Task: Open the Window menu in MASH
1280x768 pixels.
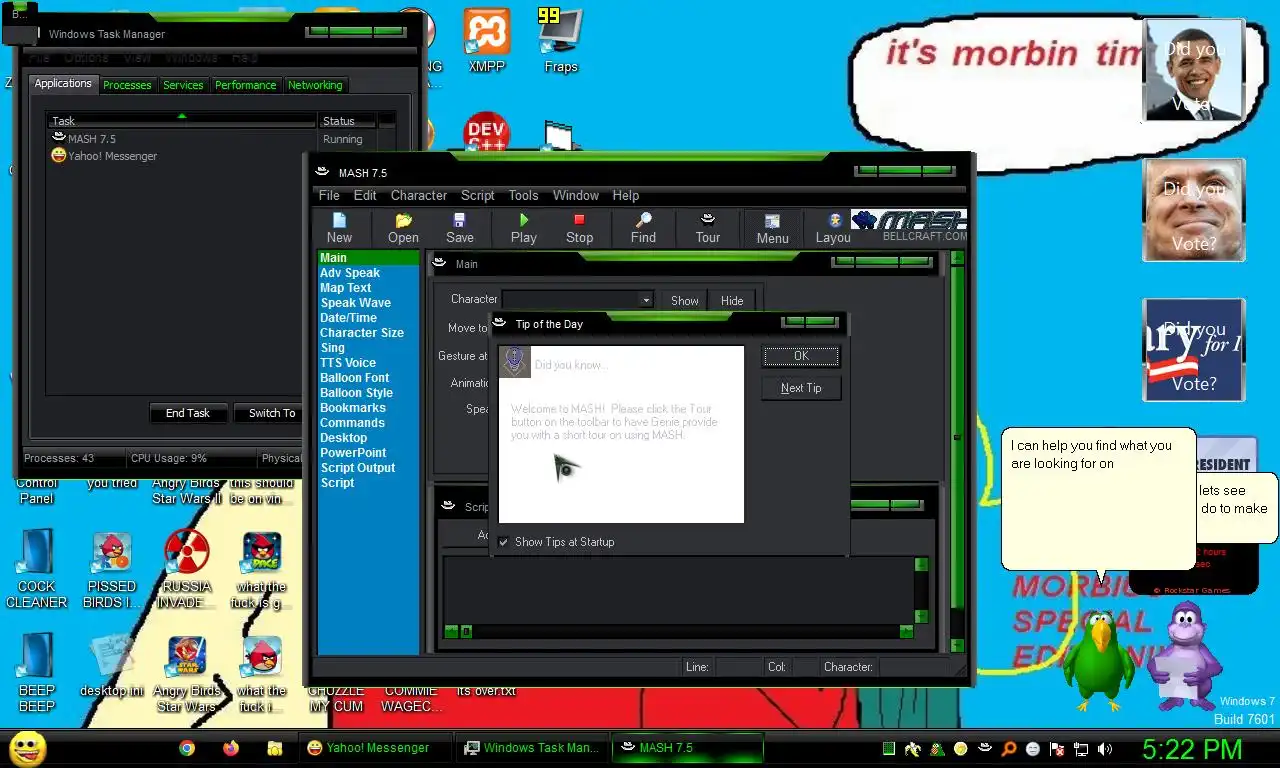Action: pos(576,196)
